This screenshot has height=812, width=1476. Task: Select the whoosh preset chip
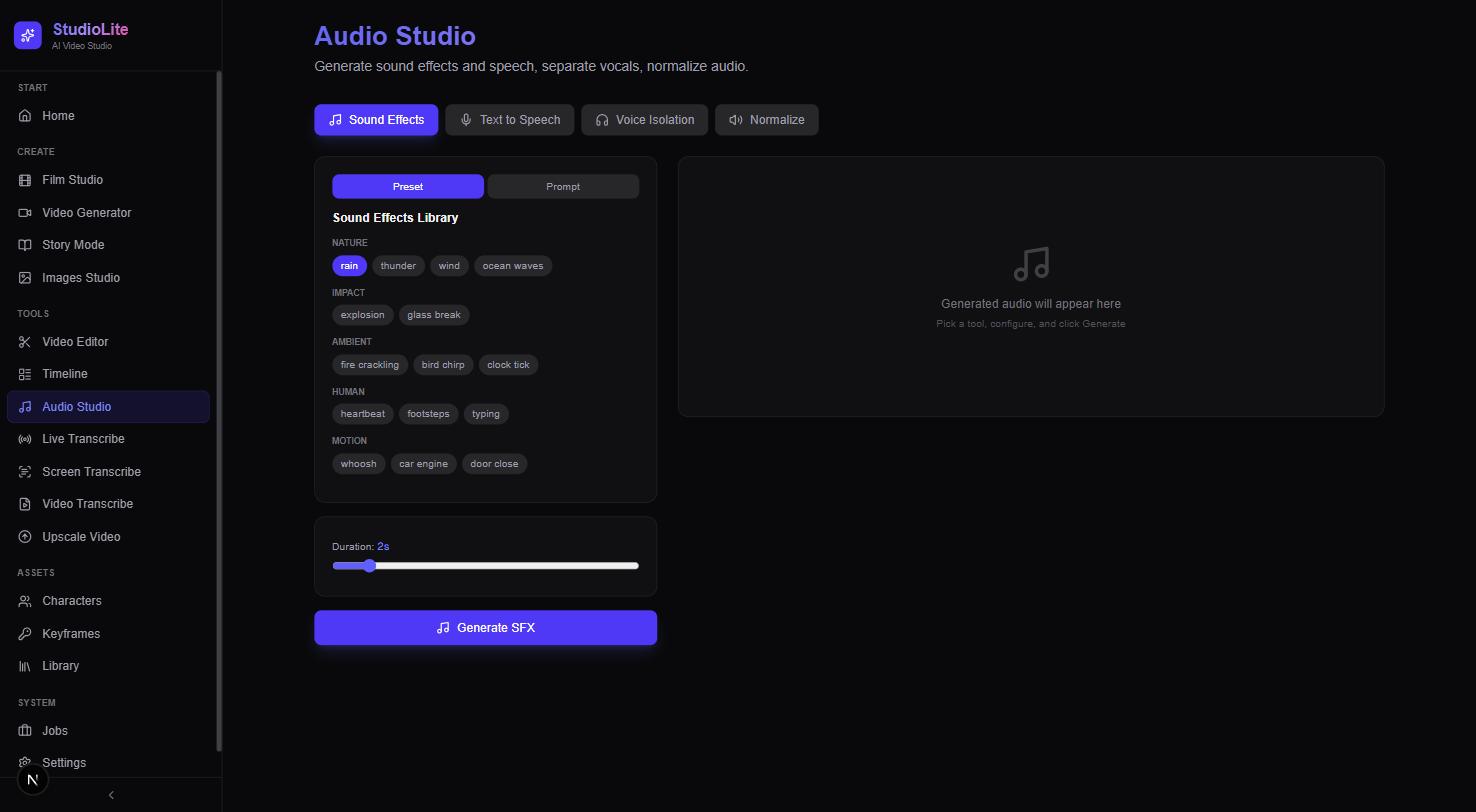pos(359,464)
